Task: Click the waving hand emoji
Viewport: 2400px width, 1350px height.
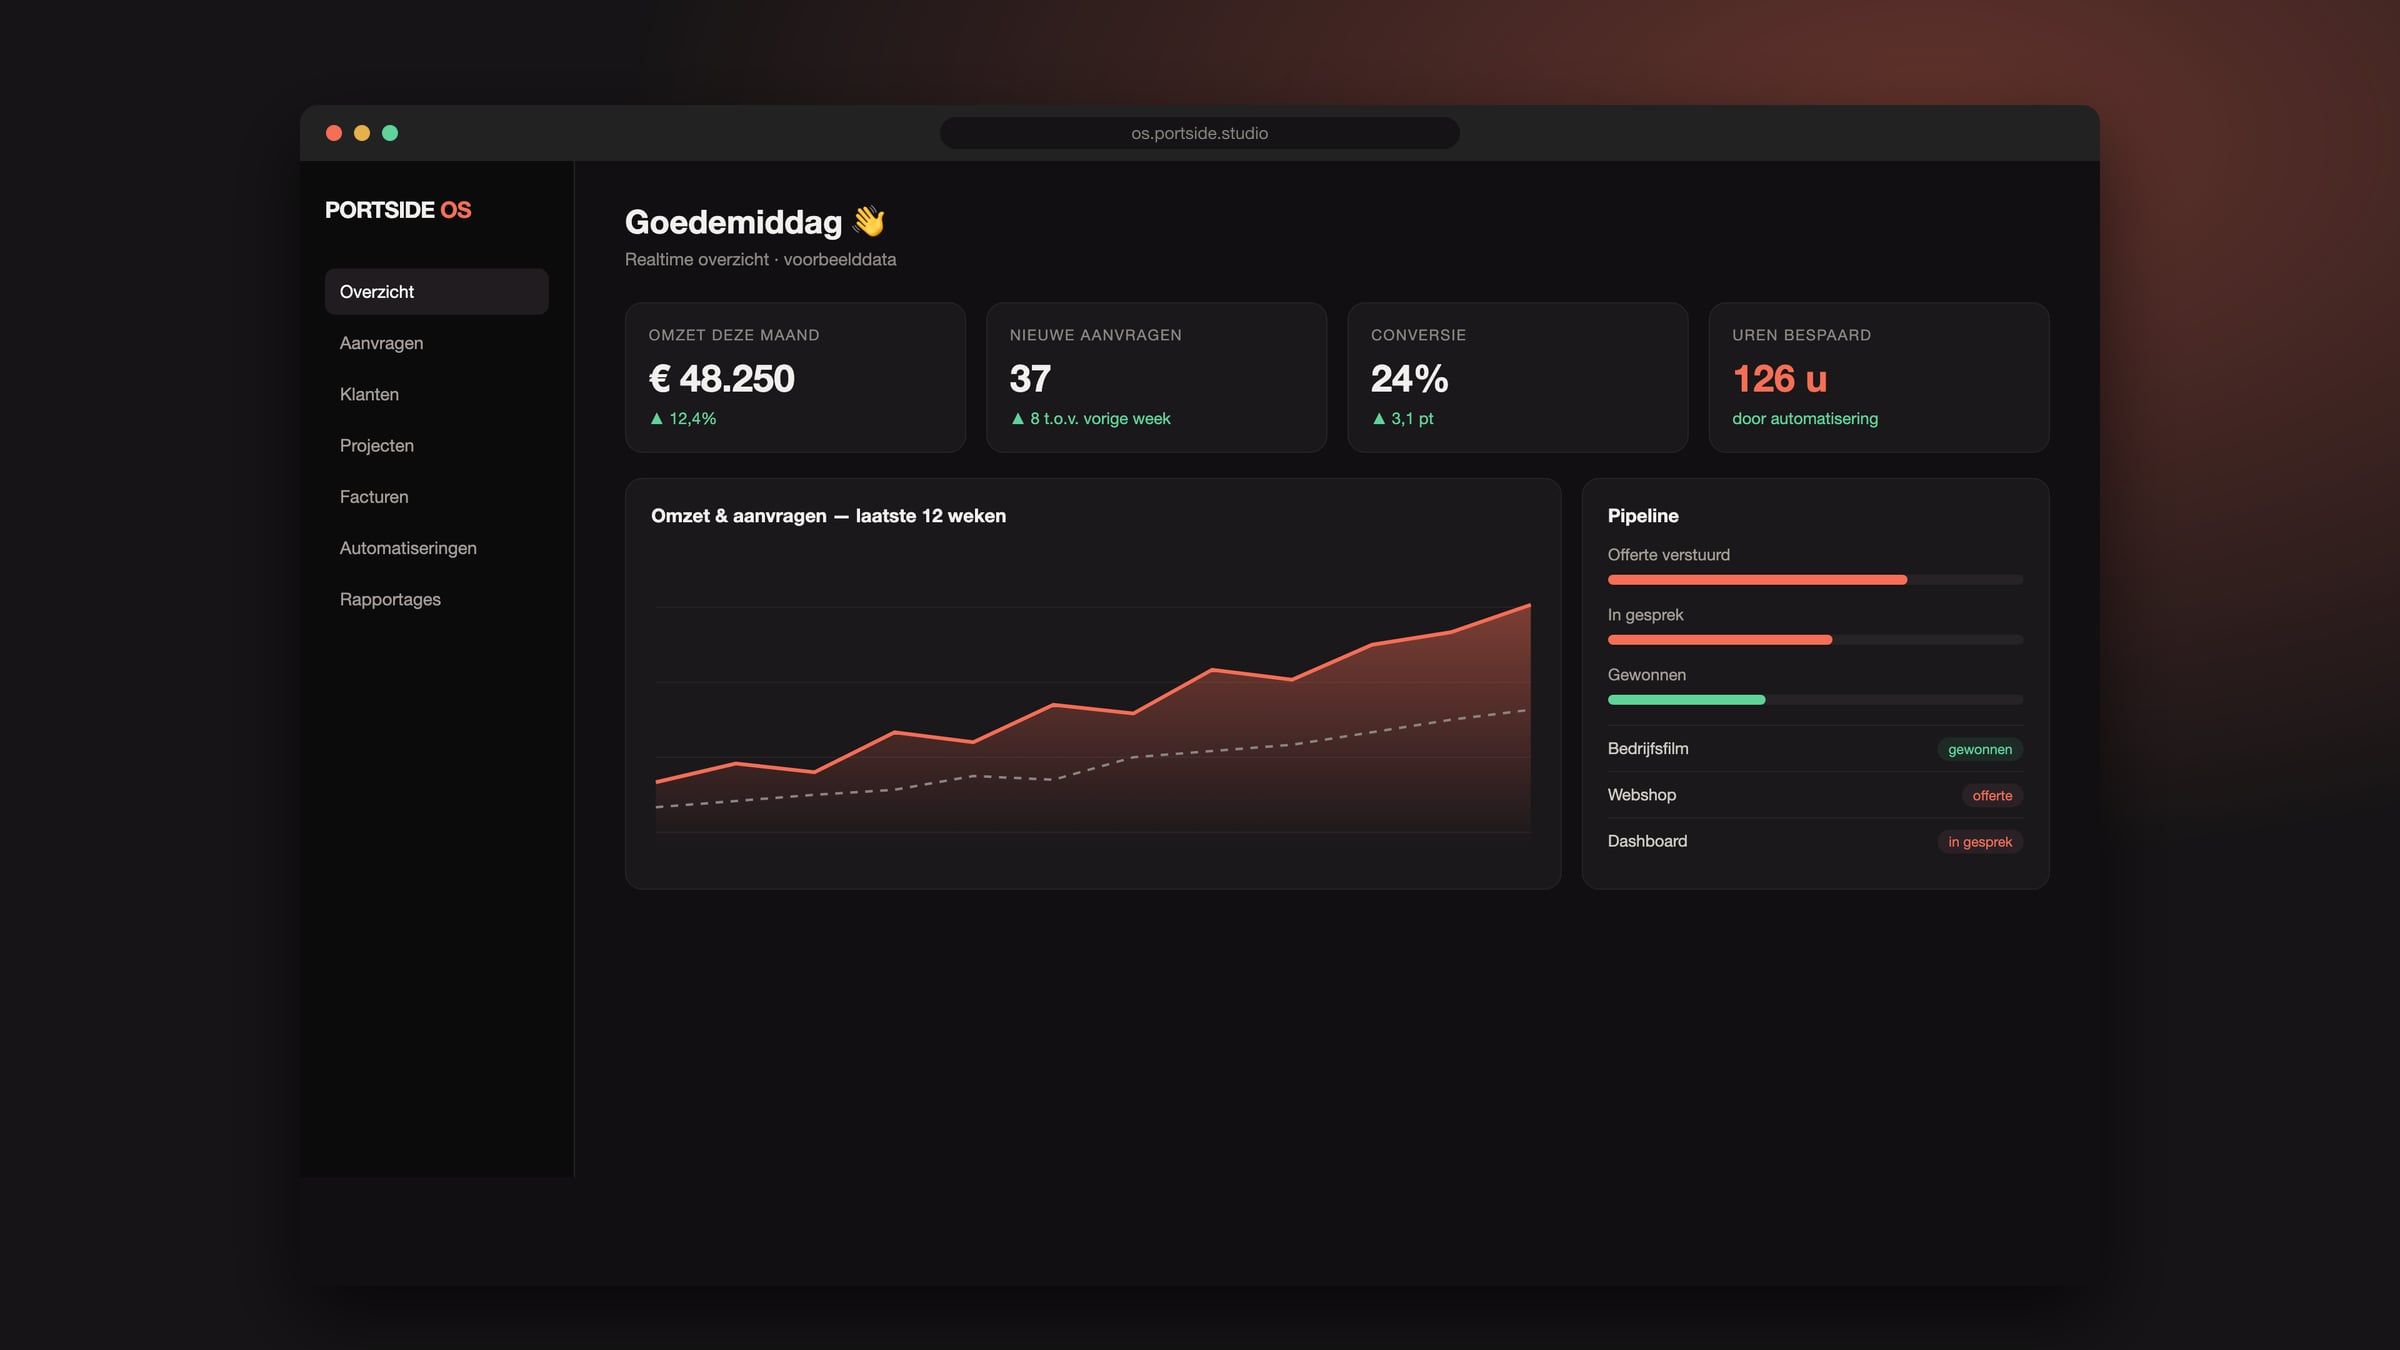Action: pyautogui.click(x=869, y=221)
